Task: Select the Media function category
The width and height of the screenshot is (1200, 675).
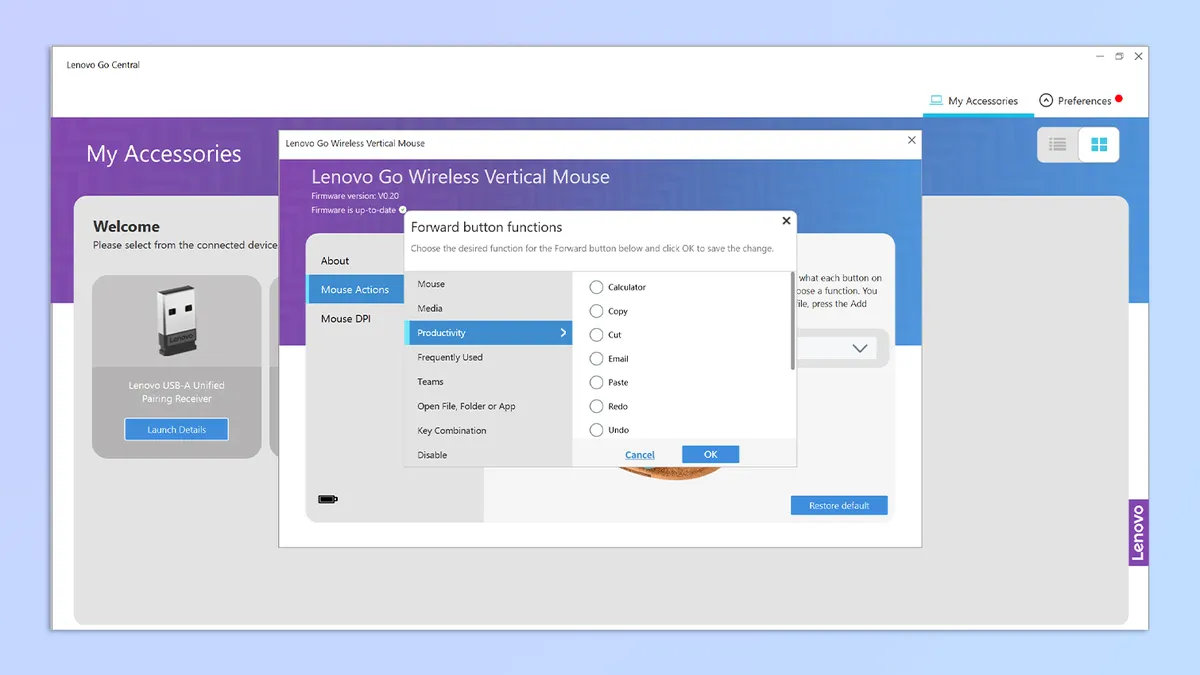Action: (x=430, y=309)
